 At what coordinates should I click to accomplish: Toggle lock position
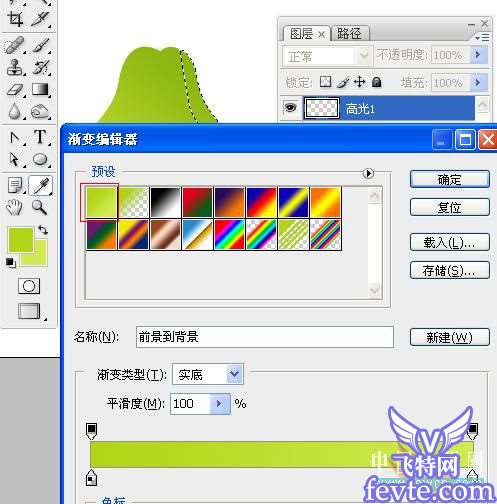tap(360, 82)
